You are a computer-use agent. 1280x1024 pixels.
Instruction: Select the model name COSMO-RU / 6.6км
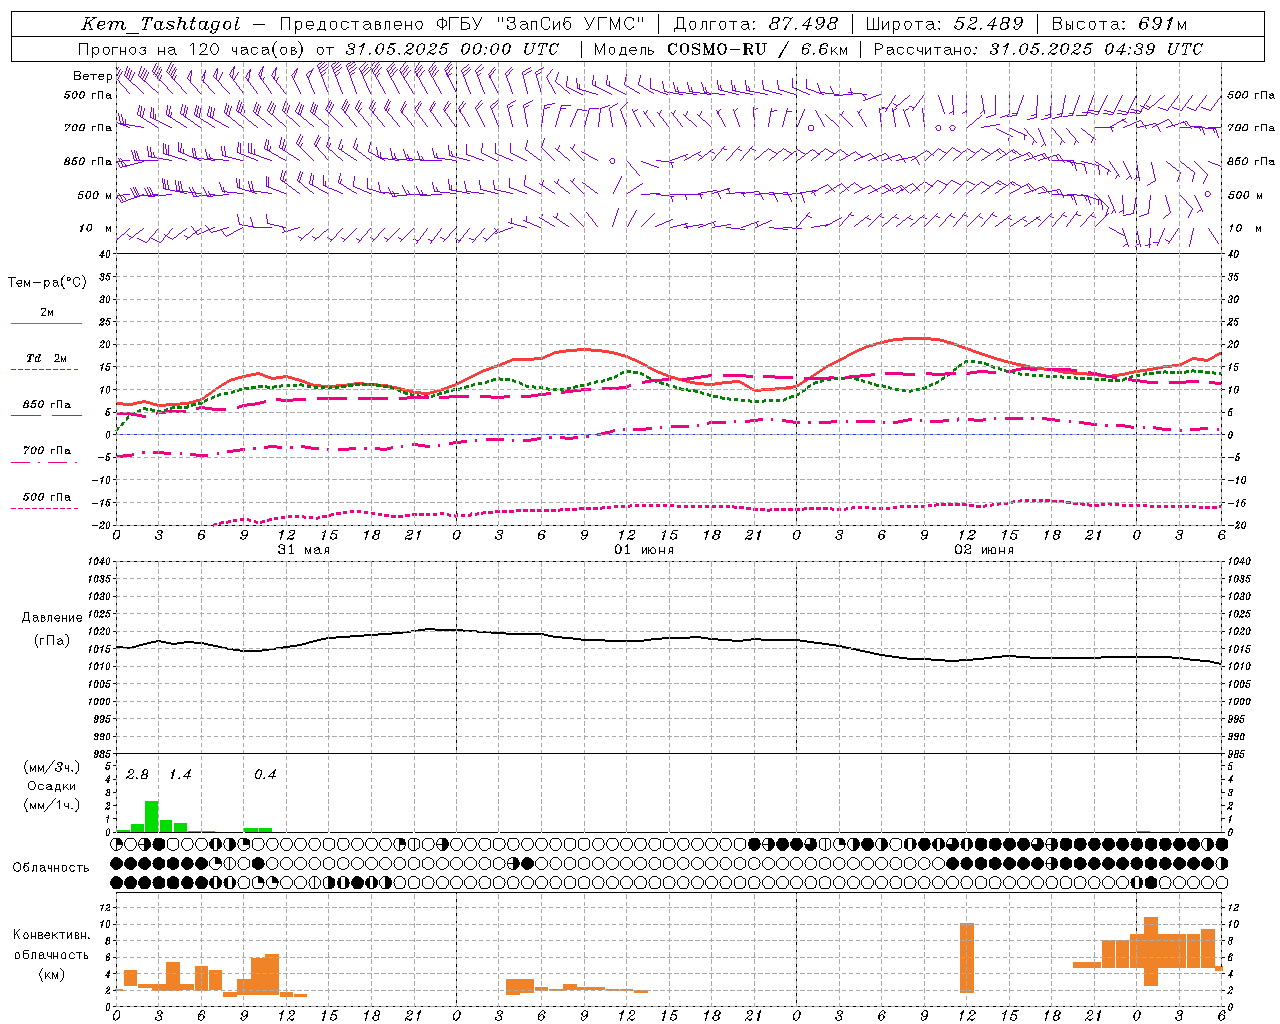[x=757, y=49]
